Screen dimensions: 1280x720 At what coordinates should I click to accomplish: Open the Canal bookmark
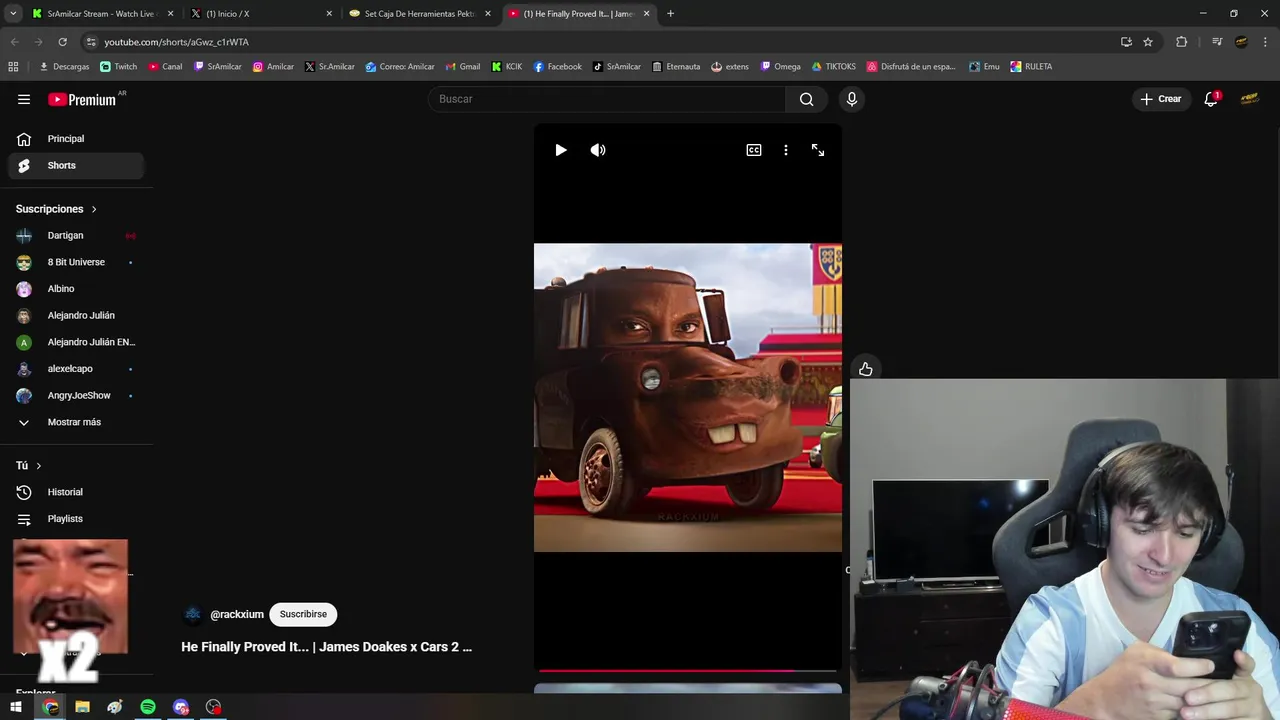pos(166,67)
